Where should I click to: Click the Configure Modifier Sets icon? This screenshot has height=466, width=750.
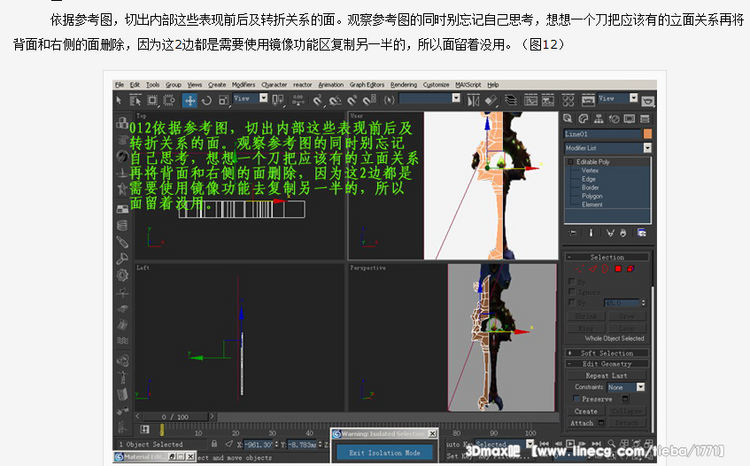pyautogui.click(x=641, y=233)
